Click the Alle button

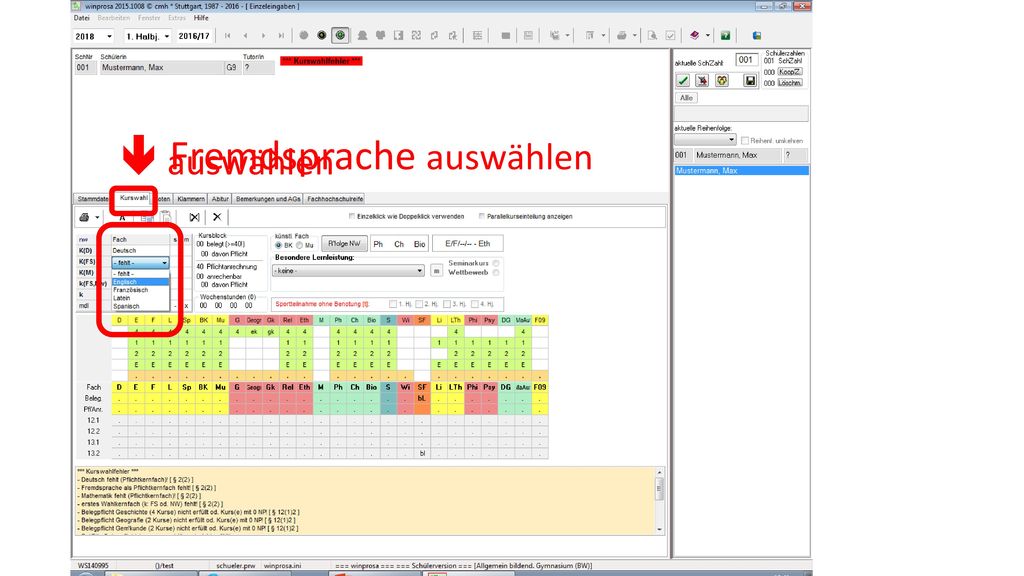click(x=686, y=98)
